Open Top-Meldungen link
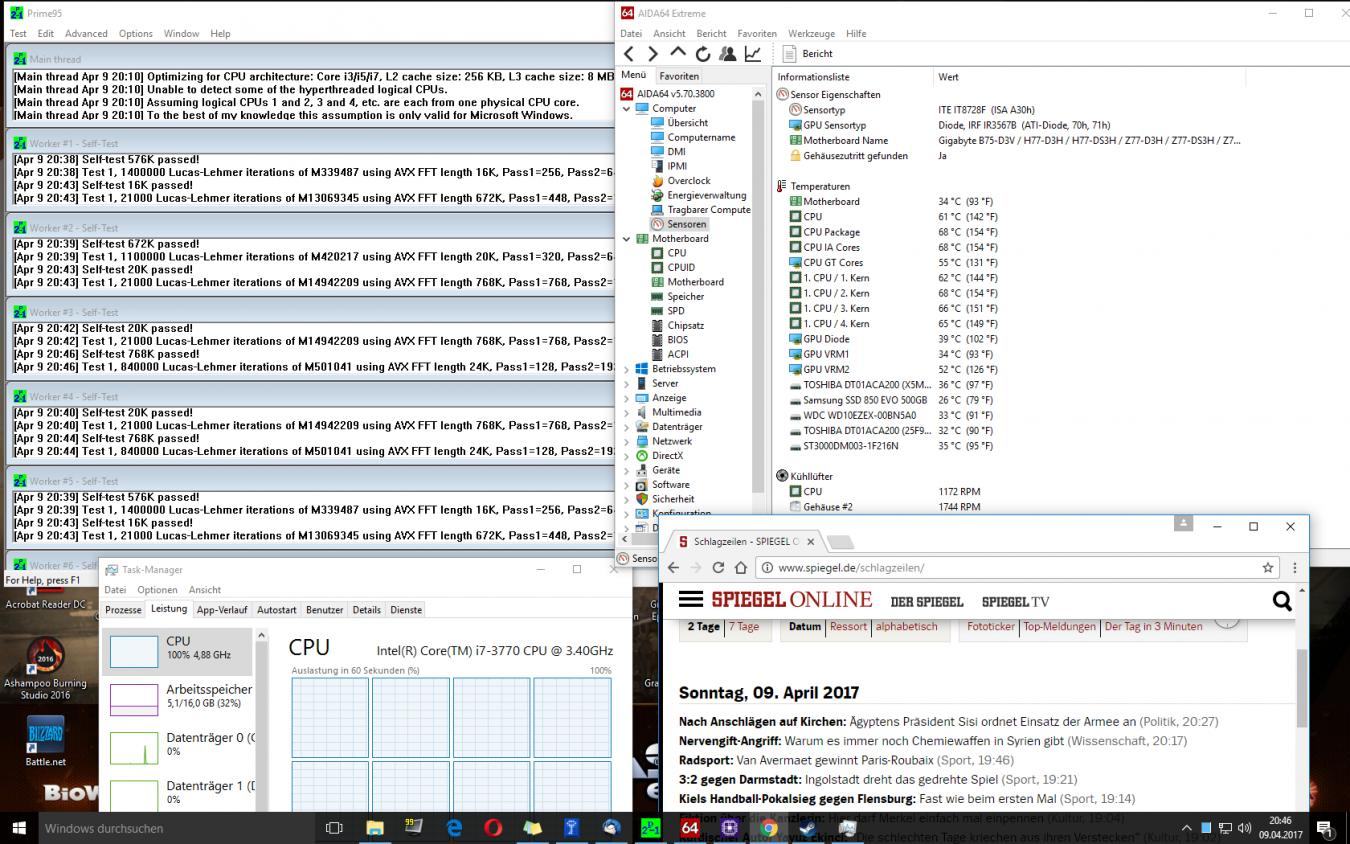 (1059, 627)
